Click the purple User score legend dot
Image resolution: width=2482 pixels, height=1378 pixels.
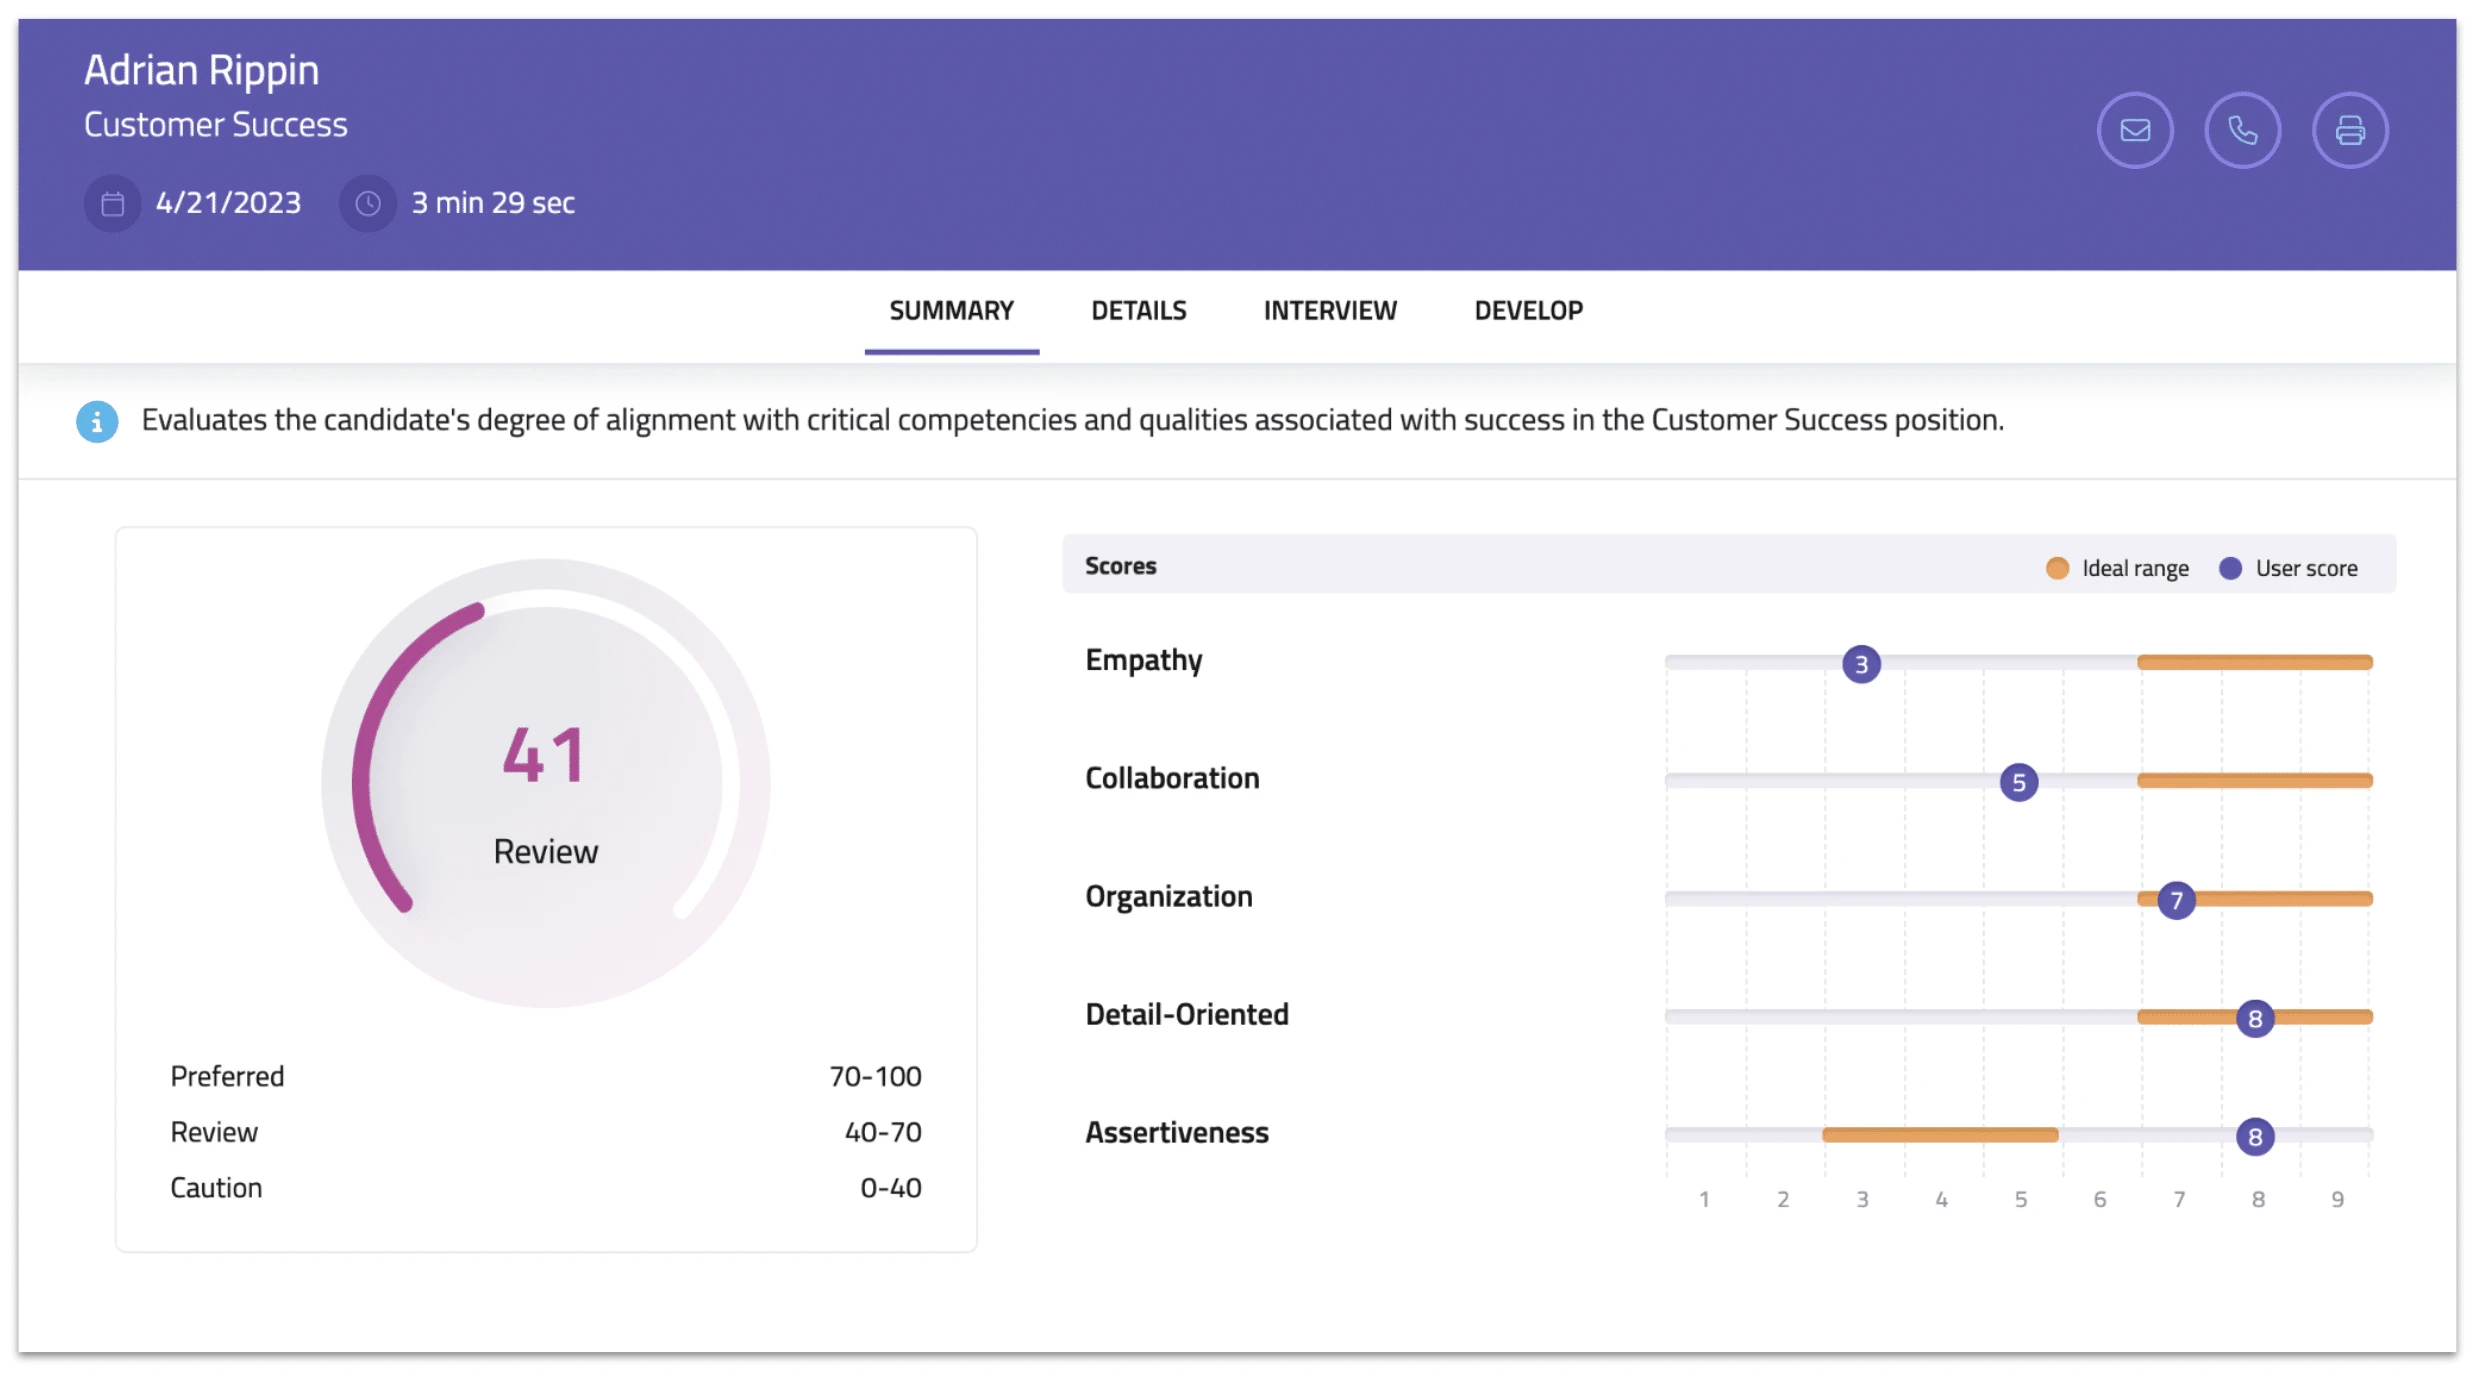click(x=2229, y=568)
